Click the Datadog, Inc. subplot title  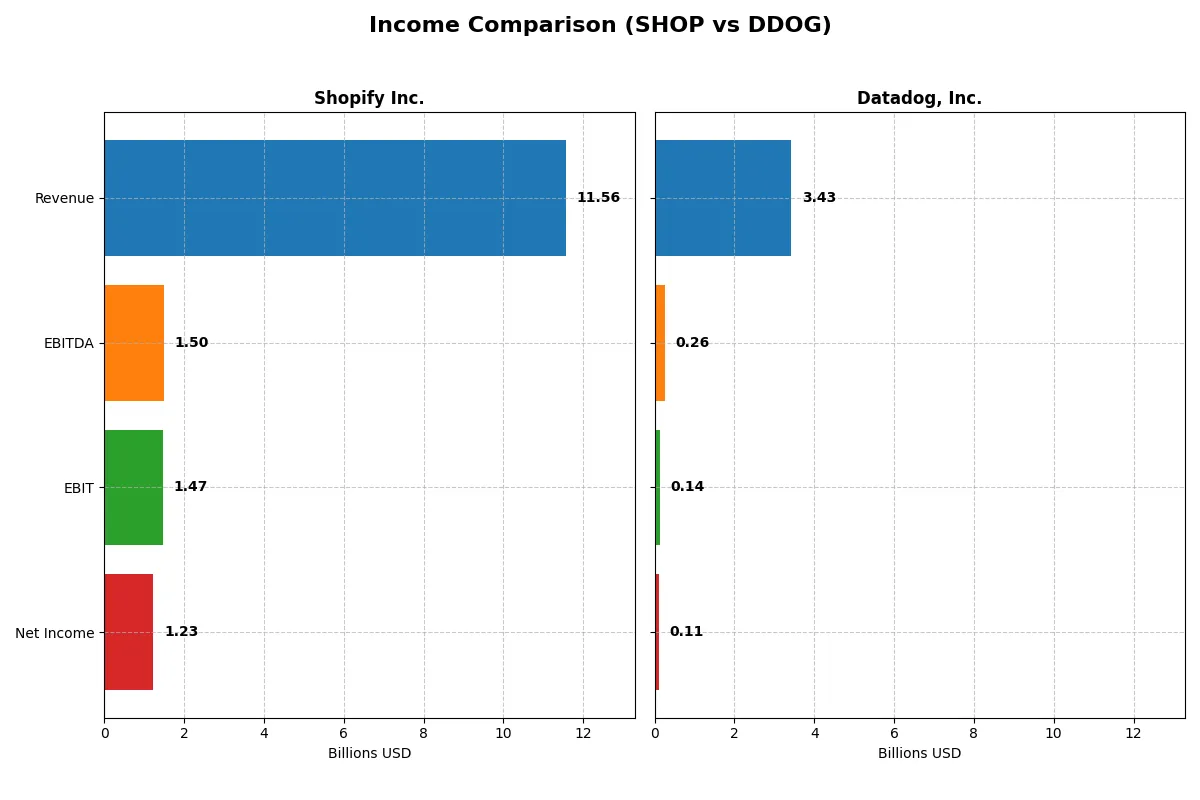(919, 98)
